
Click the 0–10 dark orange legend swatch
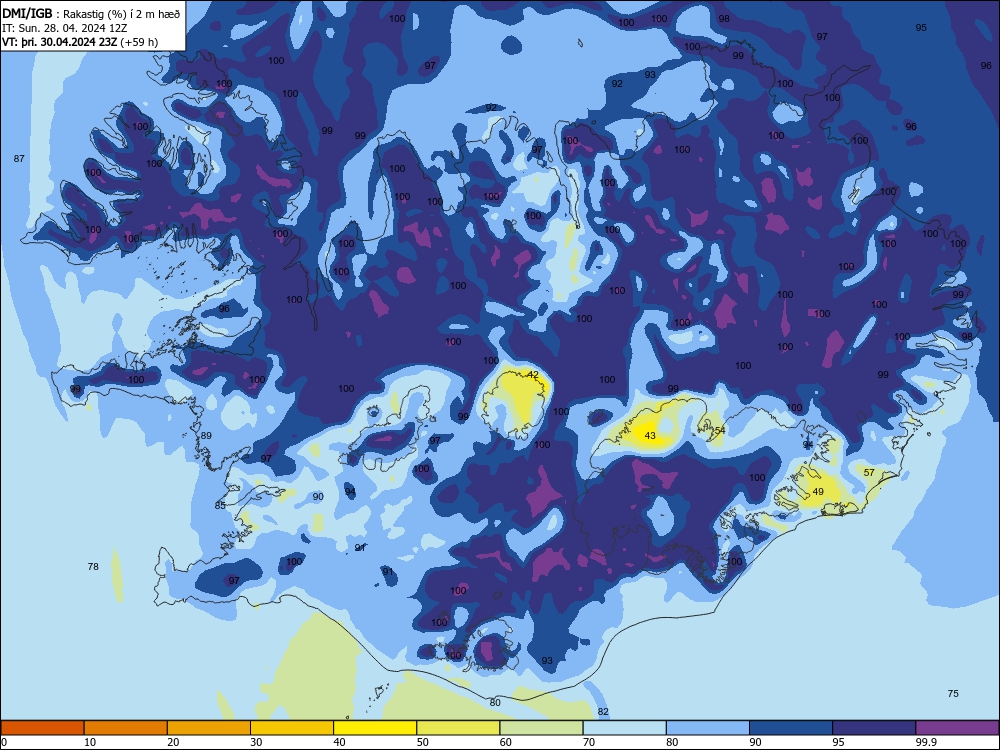pos(42,728)
